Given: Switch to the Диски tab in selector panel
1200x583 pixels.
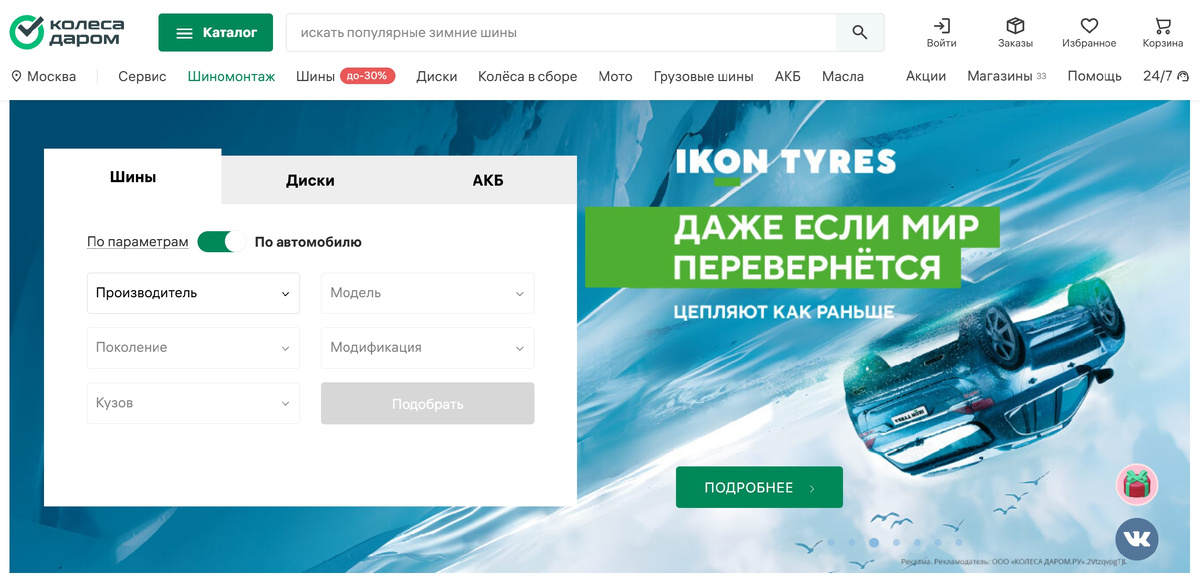Looking at the screenshot, I should point(310,181).
